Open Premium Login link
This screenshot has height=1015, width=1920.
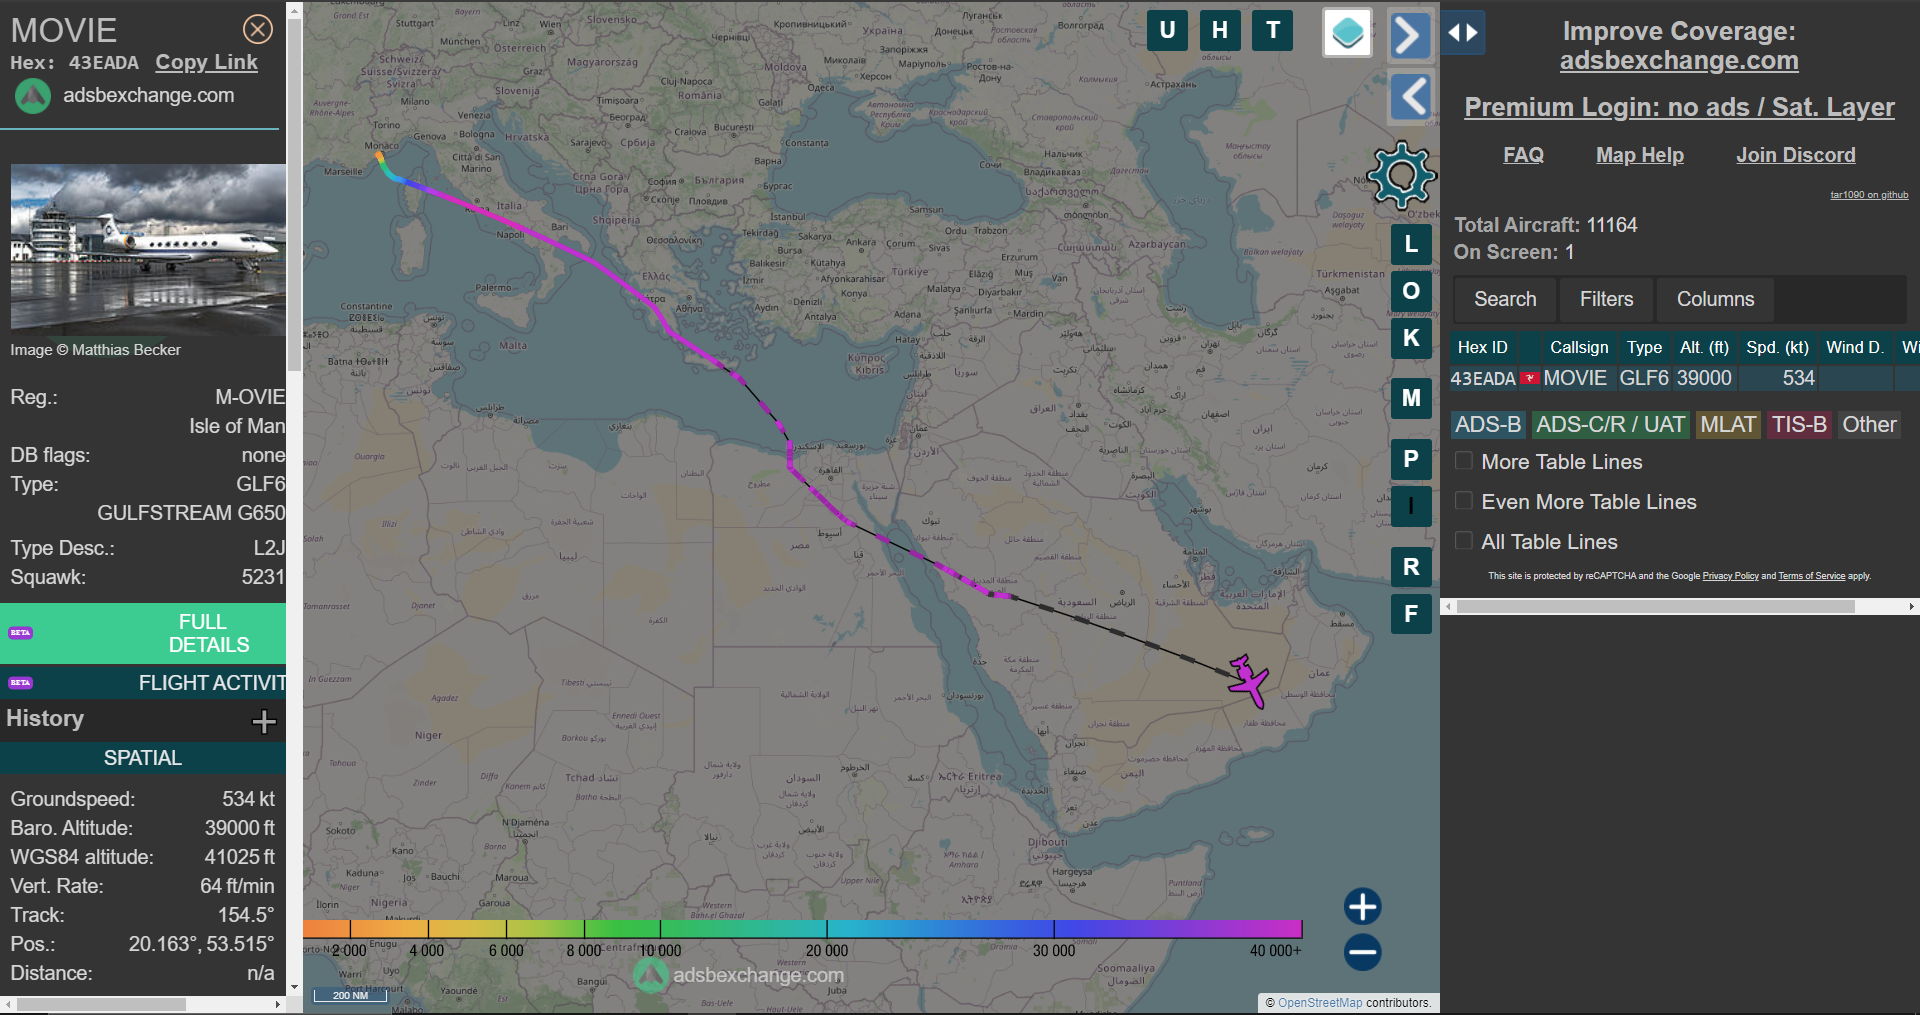point(1679,107)
